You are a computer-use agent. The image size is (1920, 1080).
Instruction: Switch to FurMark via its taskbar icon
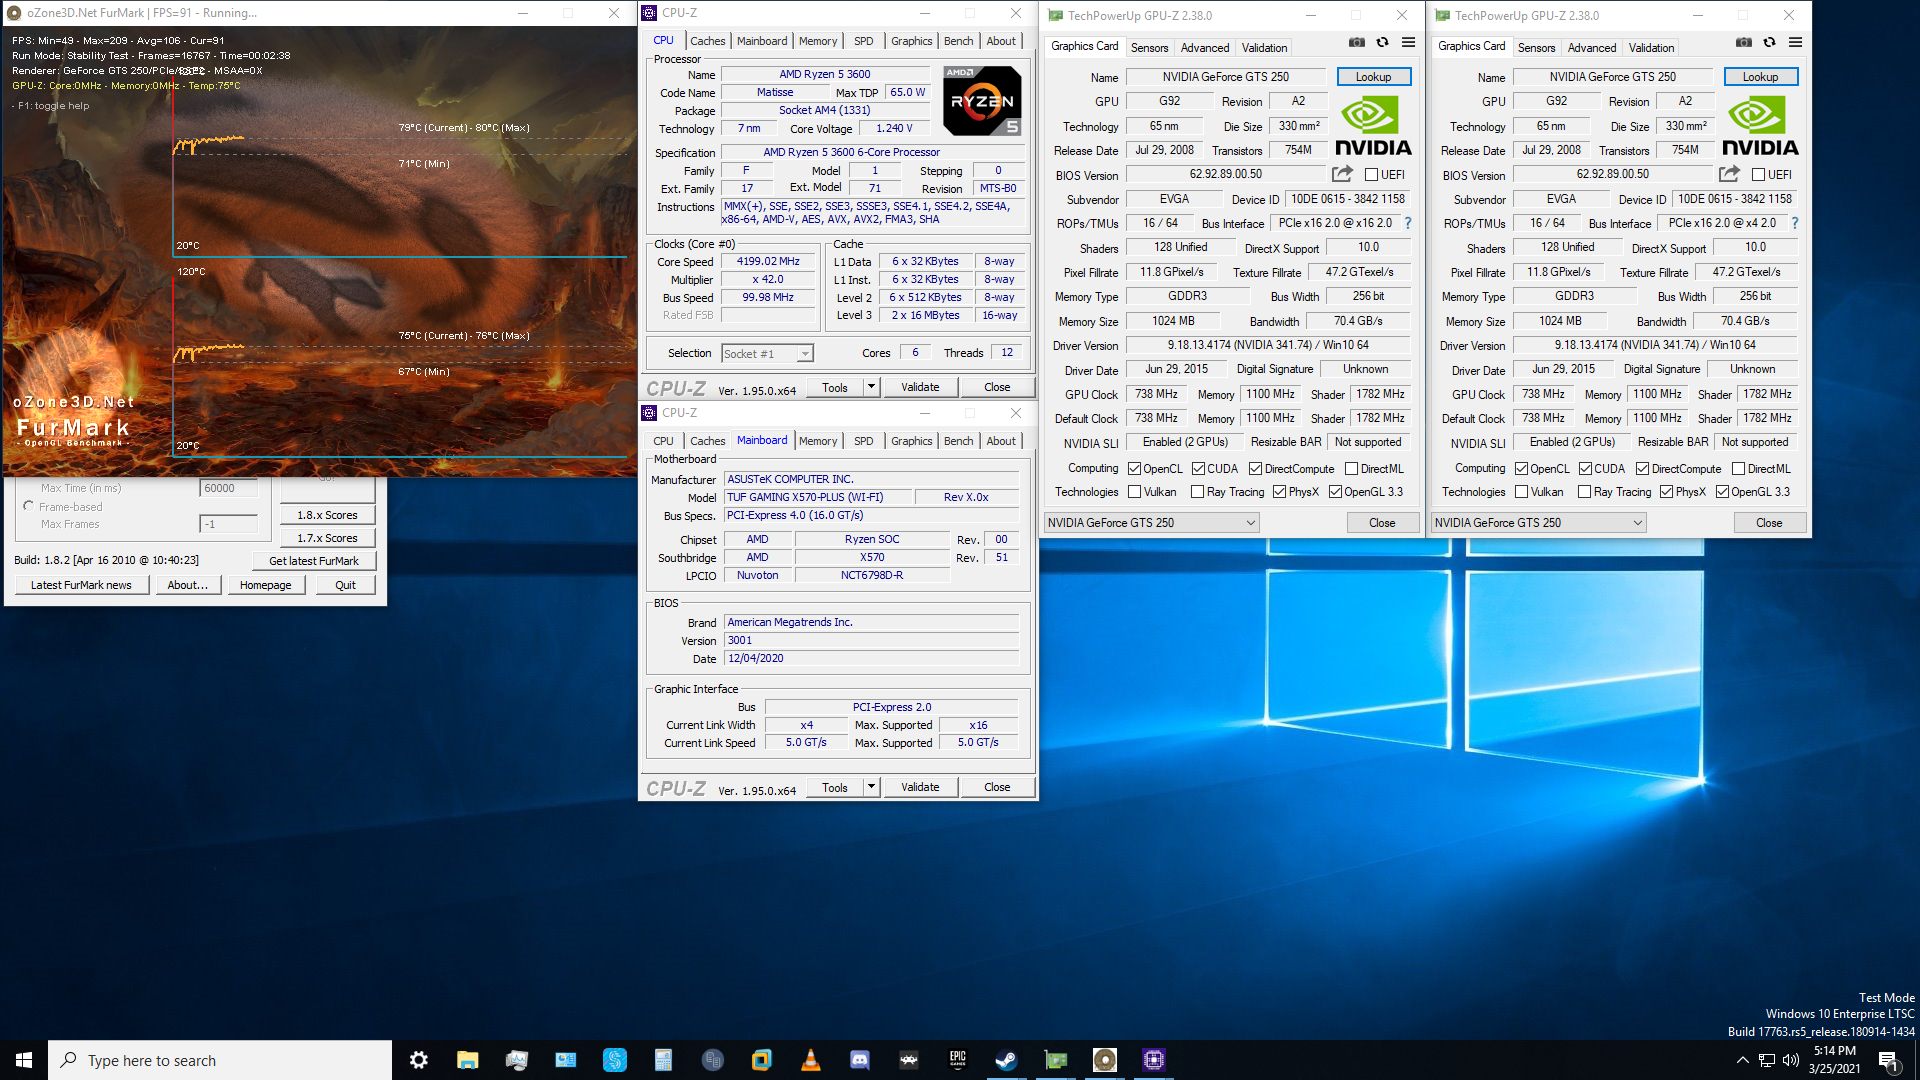pyautogui.click(x=1105, y=1060)
